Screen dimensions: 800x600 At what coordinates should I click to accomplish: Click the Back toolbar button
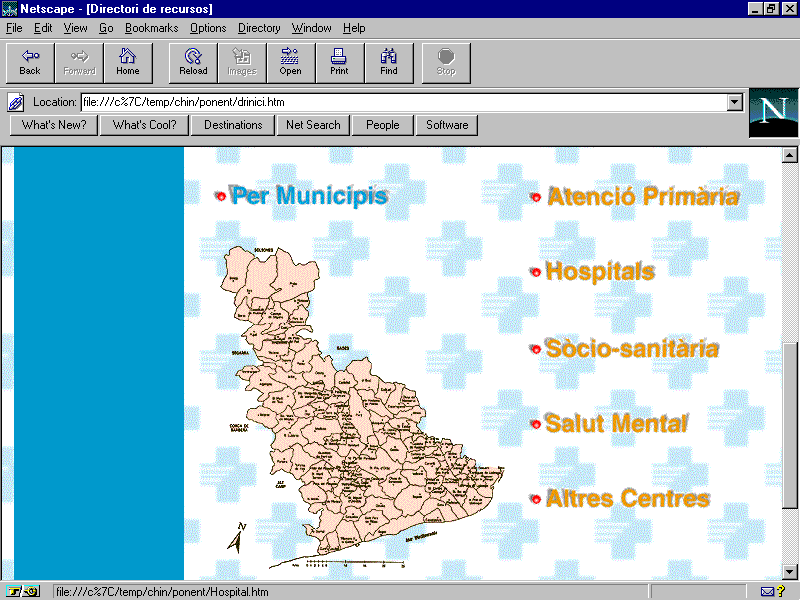click(30, 62)
